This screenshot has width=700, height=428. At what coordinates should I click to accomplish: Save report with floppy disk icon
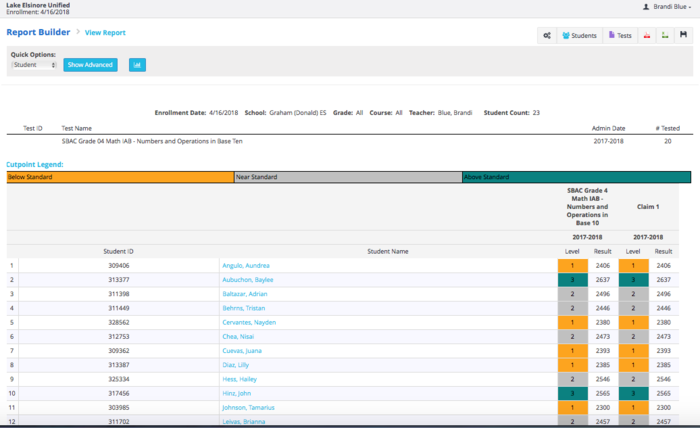point(683,35)
